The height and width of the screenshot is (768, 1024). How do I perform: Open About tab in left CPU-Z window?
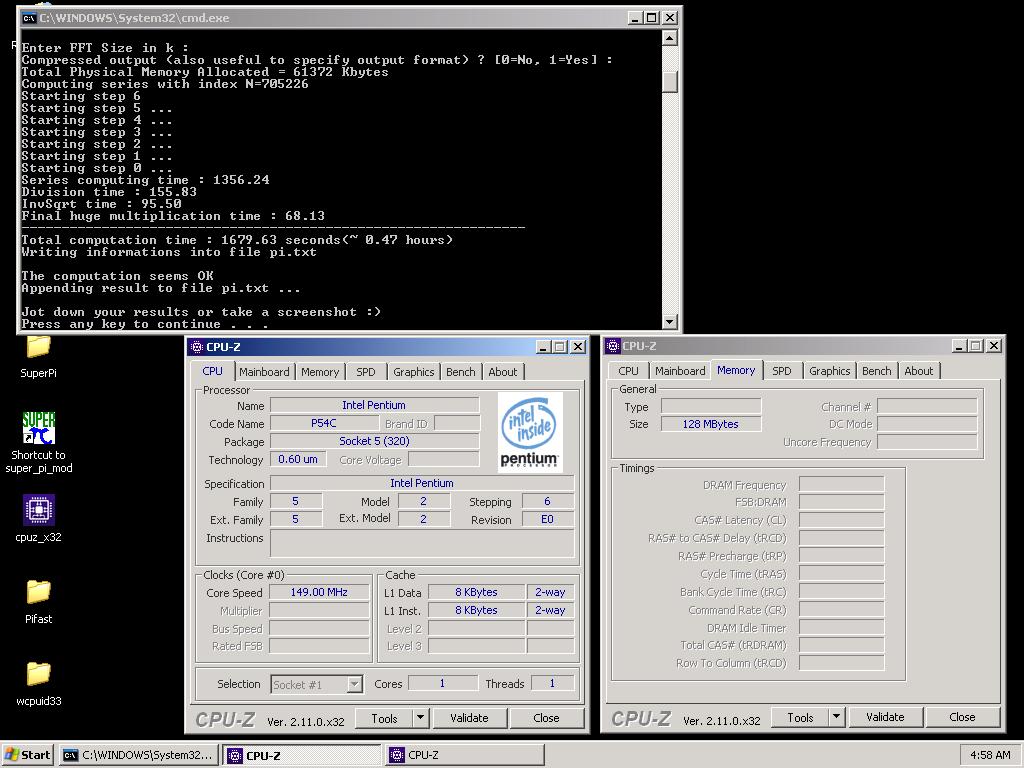coord(502,372)
